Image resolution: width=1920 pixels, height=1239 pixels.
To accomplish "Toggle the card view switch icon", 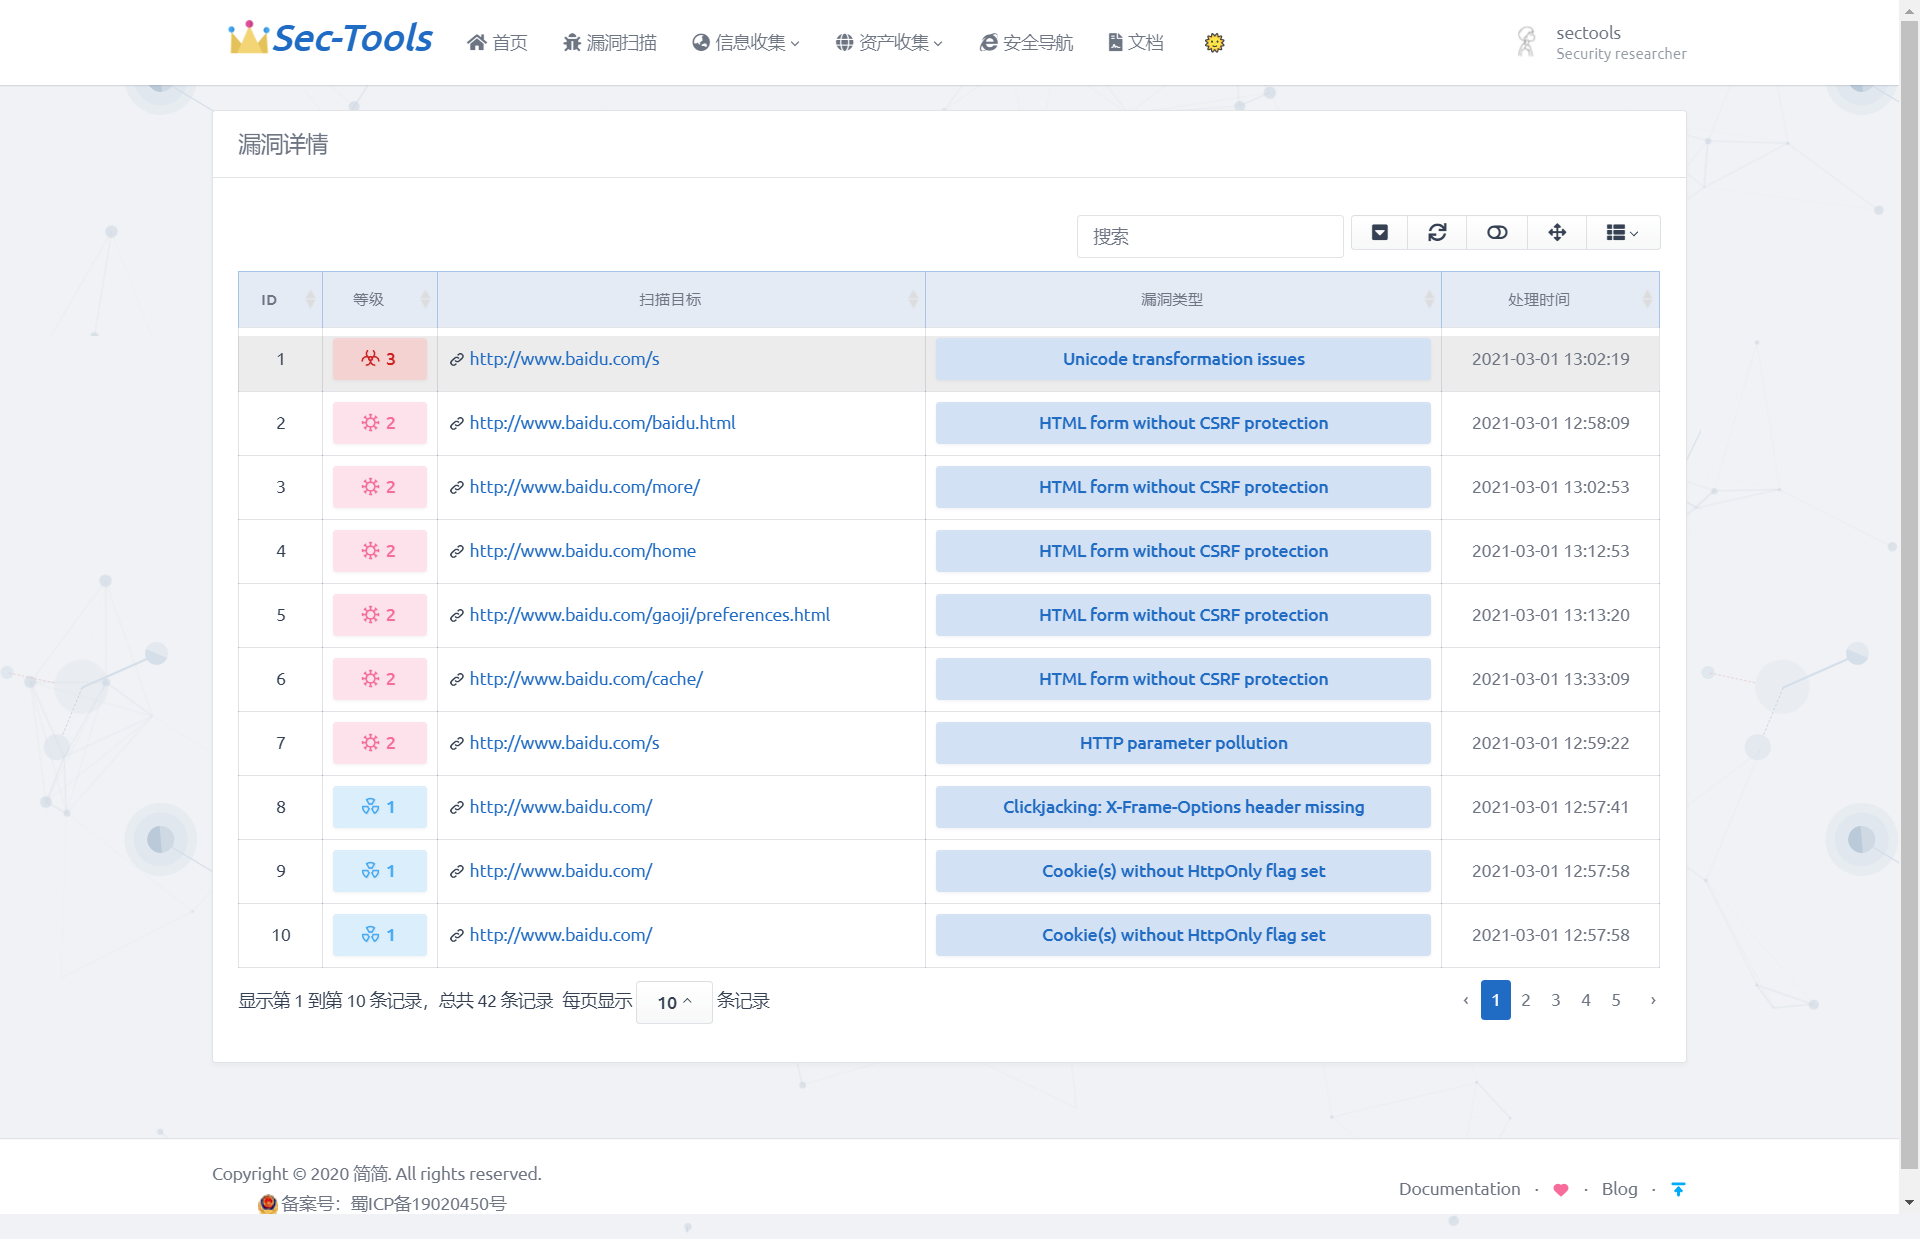I will [1497, 233].
